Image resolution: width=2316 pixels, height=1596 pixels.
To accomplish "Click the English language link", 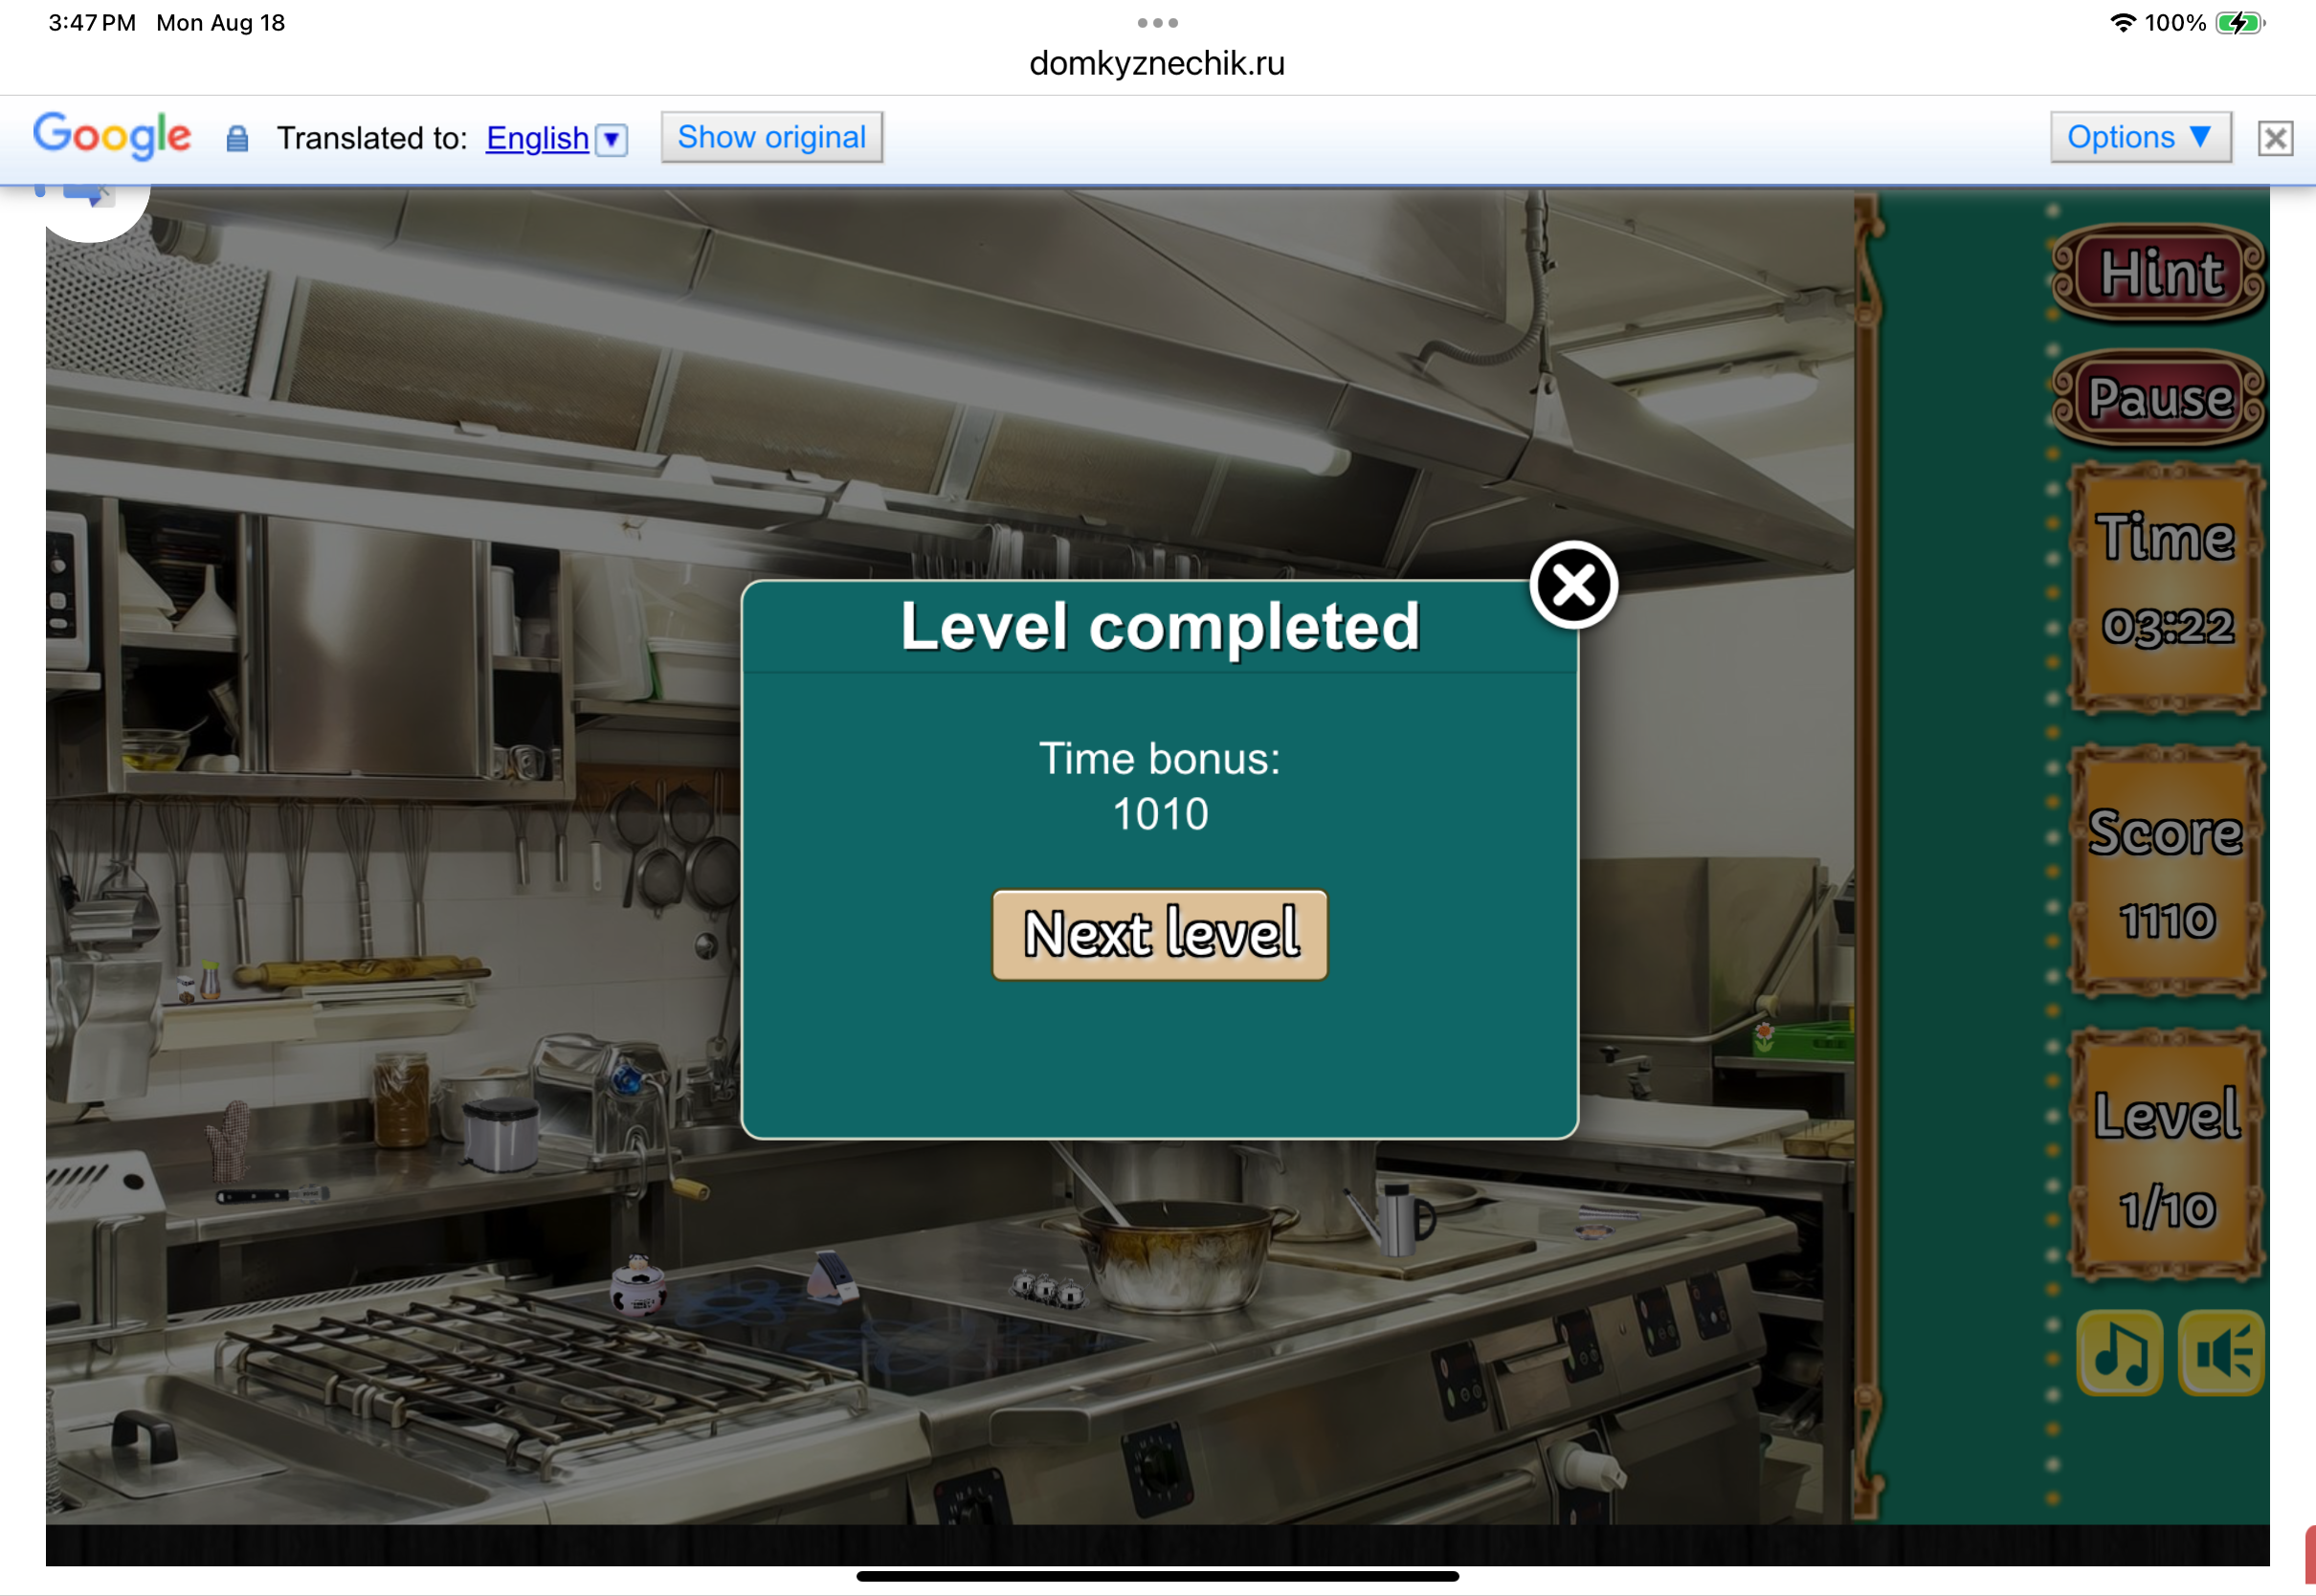I will 537,138.
